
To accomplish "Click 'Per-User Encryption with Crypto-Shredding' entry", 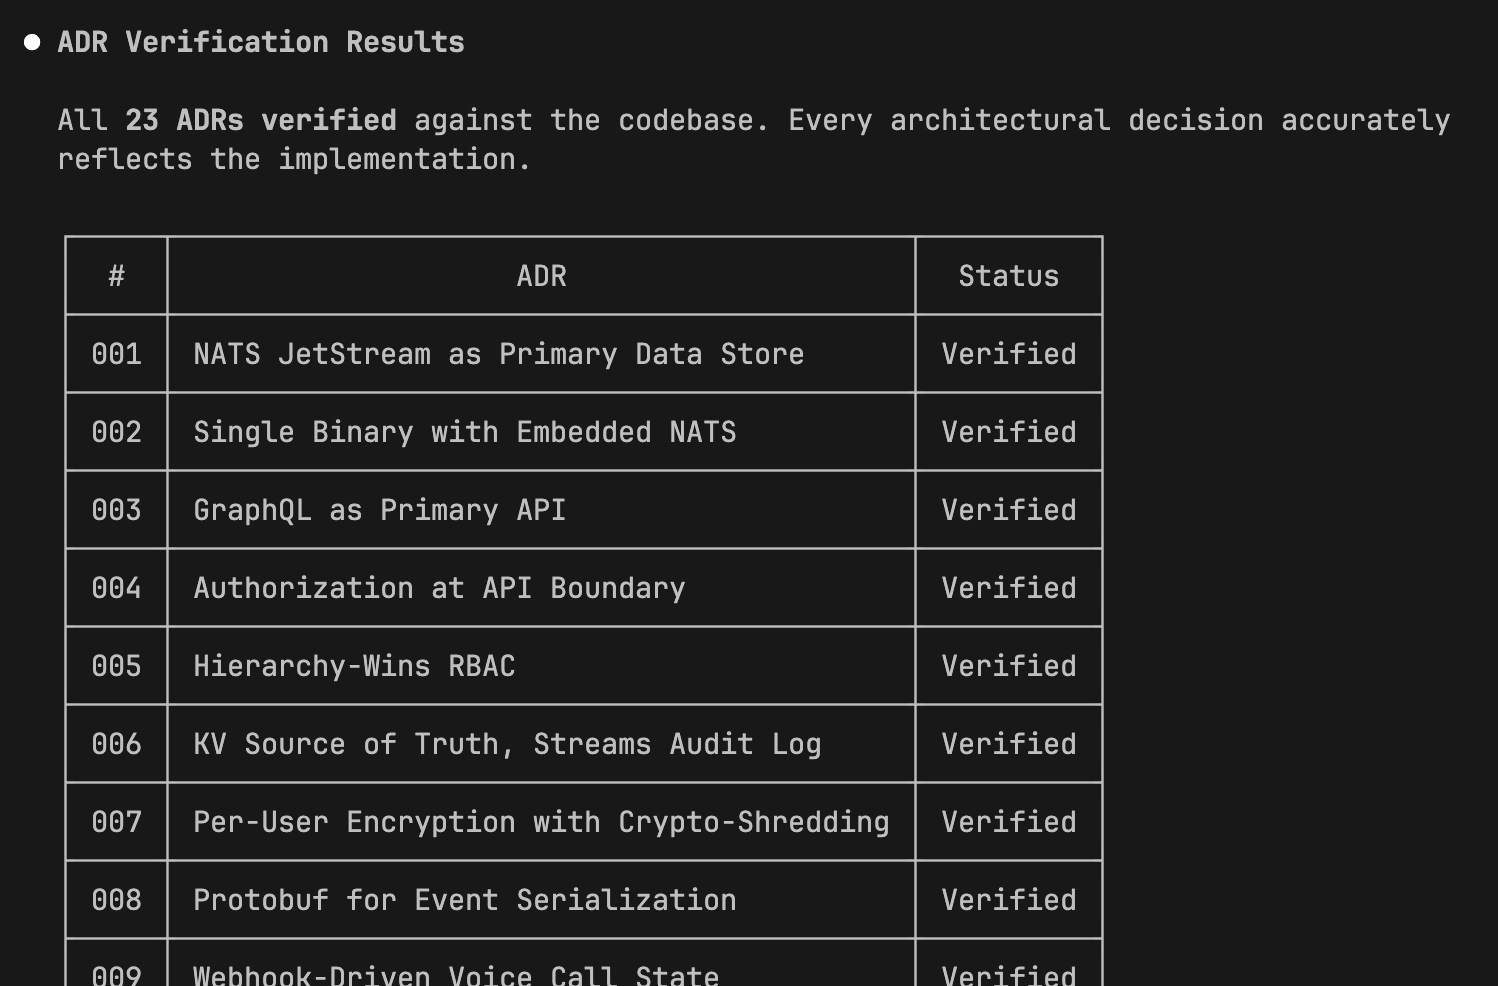I will (x=541, y=822).
